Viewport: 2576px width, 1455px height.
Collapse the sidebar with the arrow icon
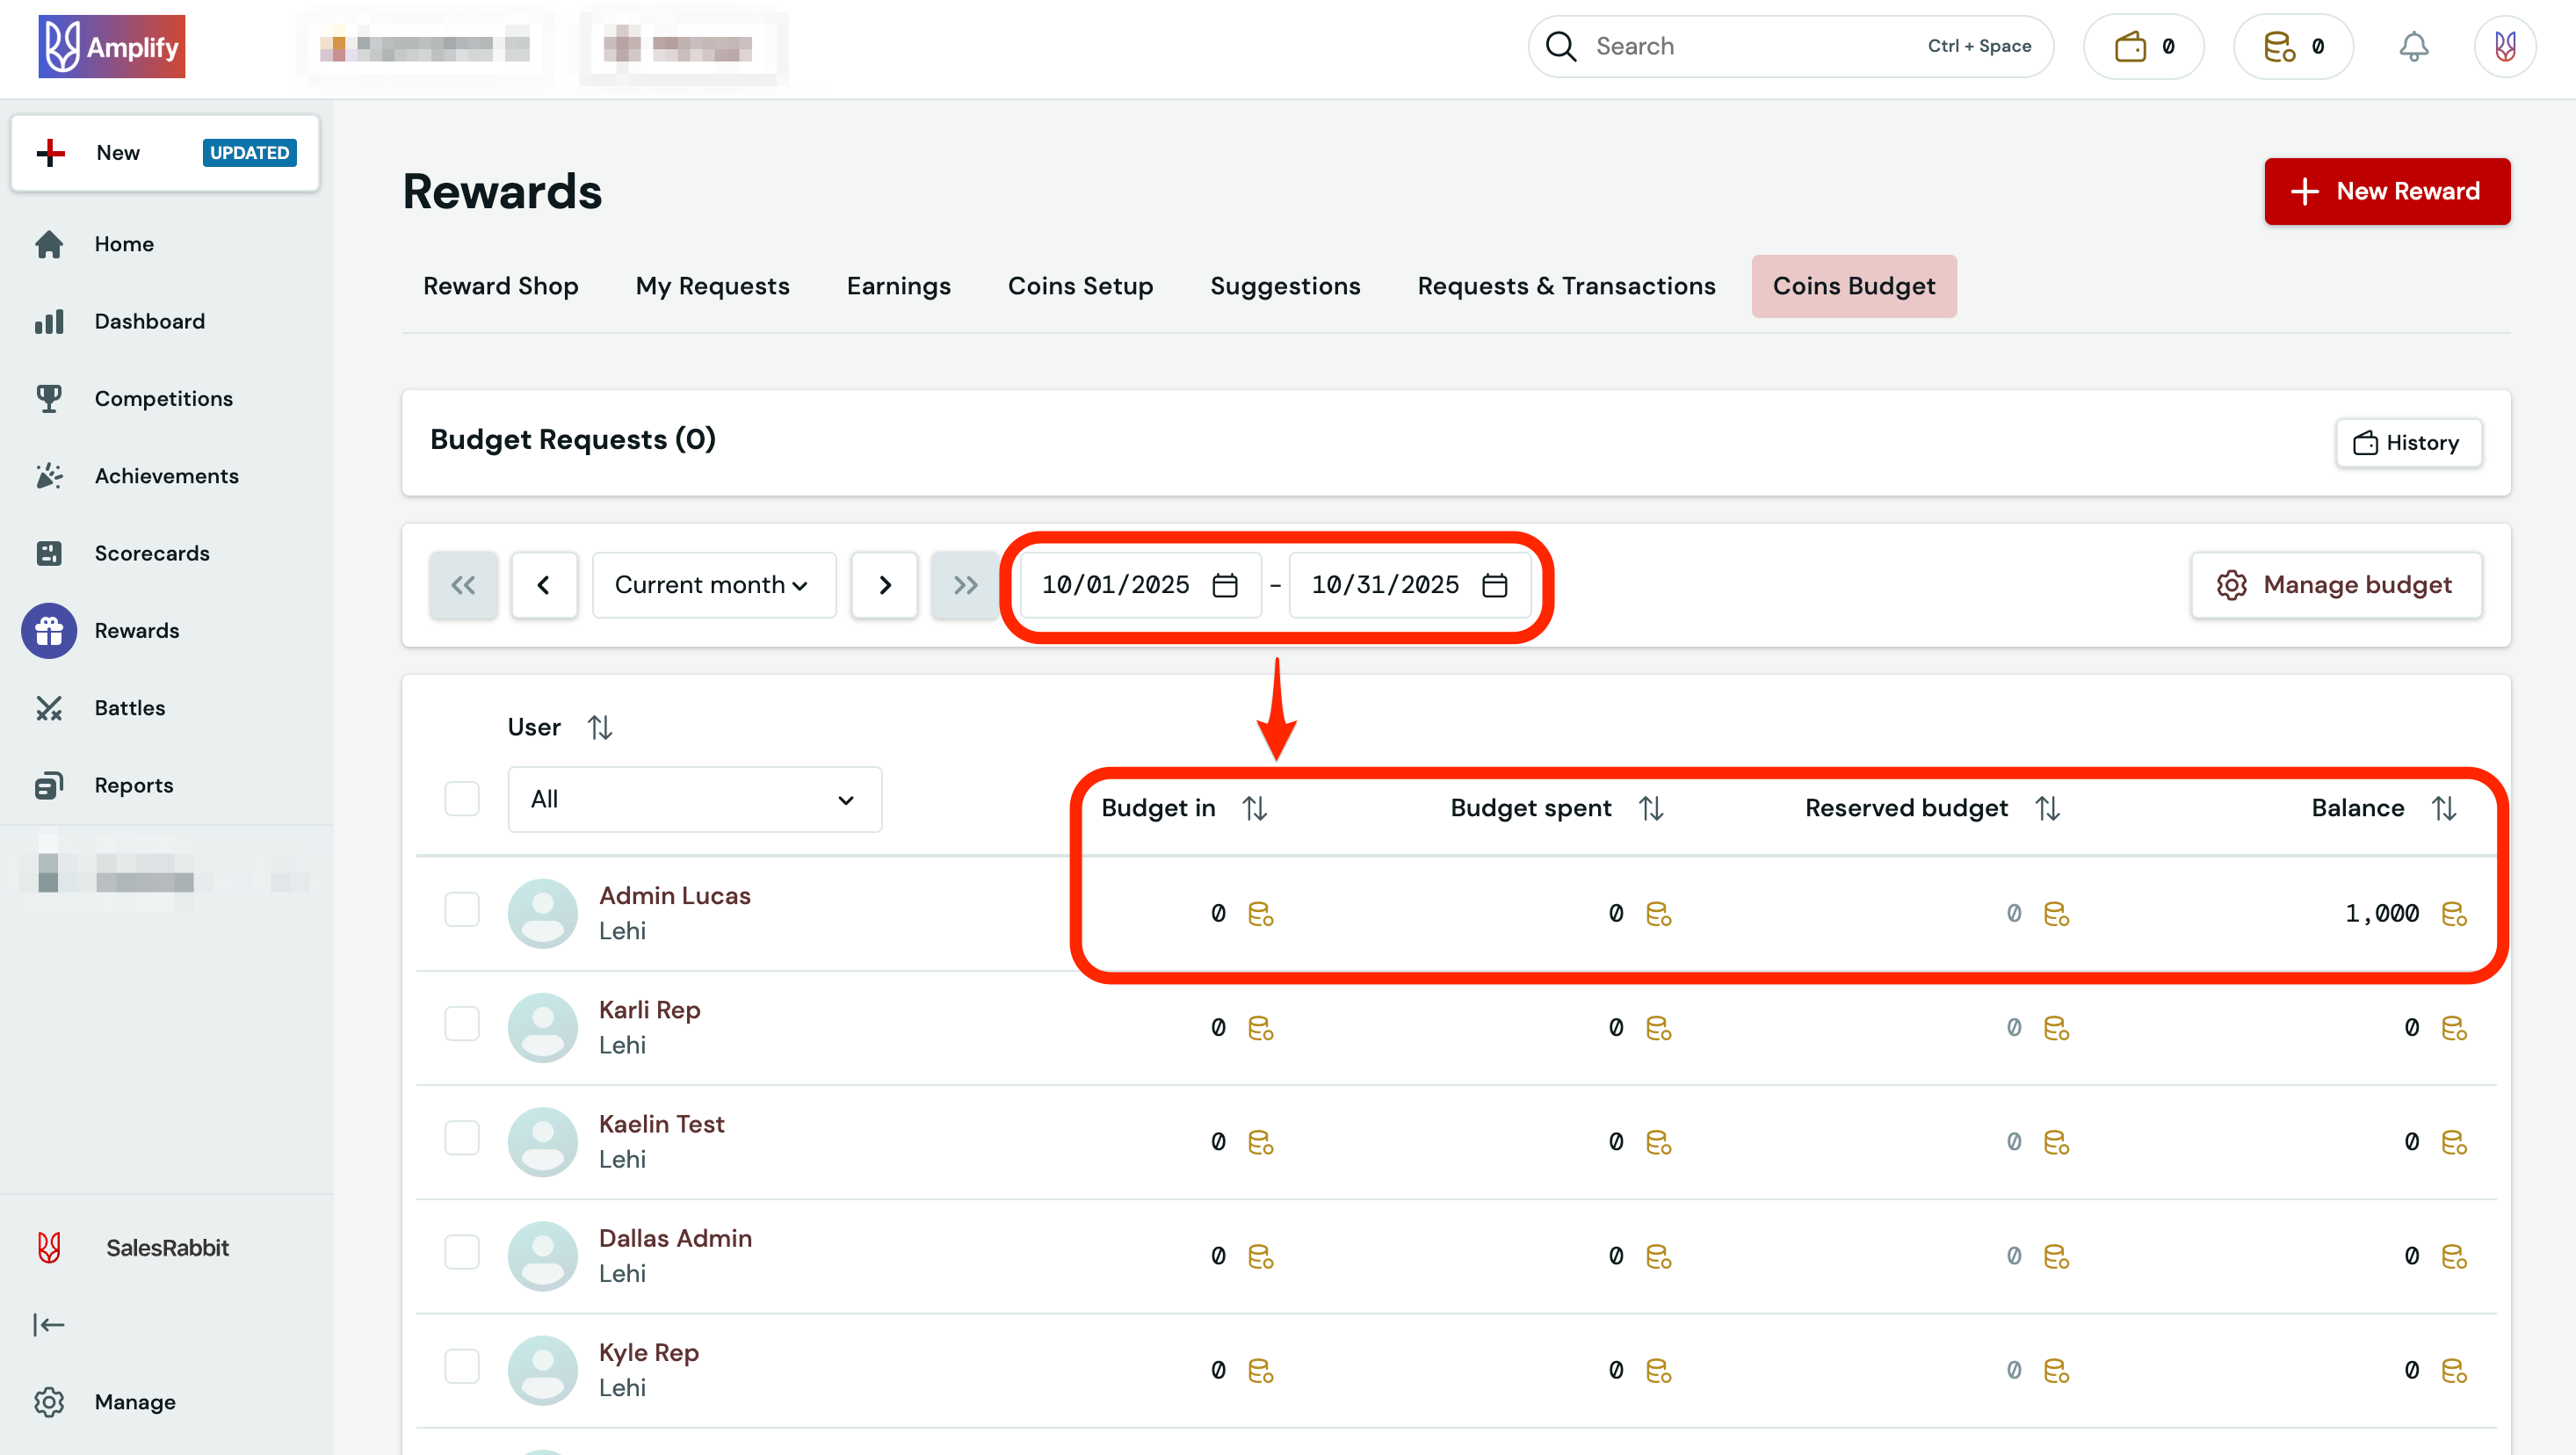click(49, 1324)
